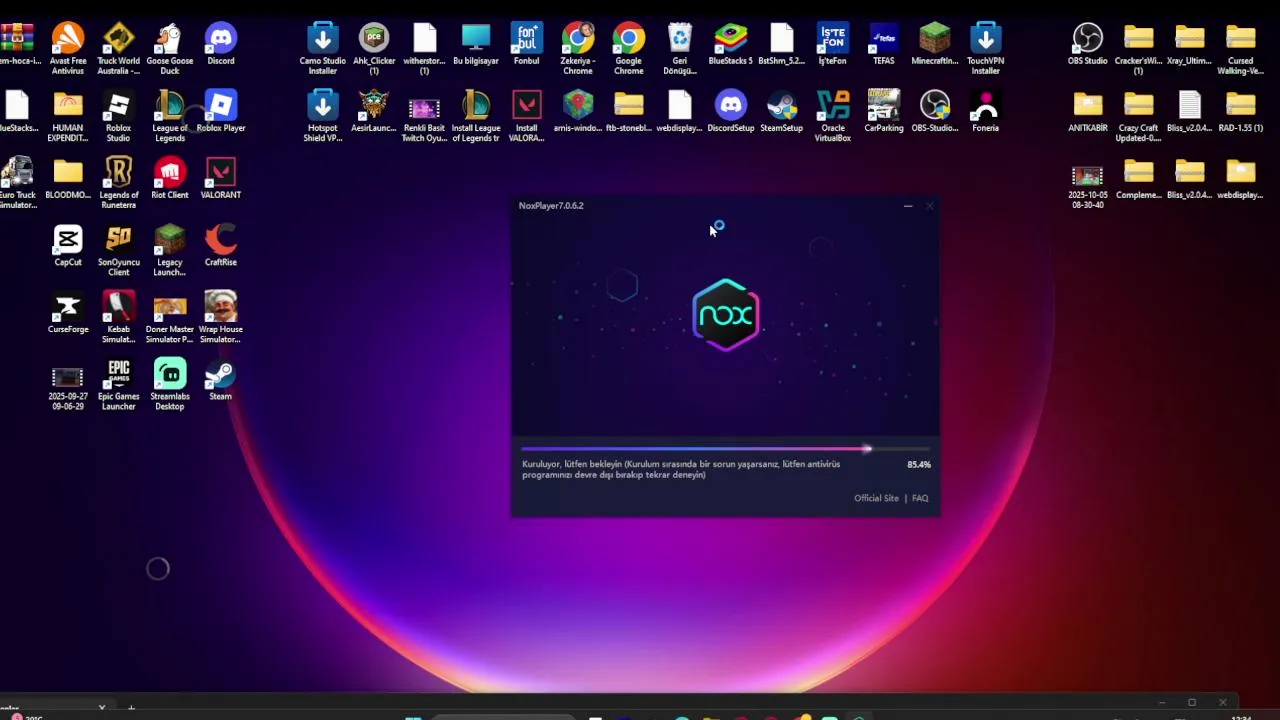Image resolution: width=1280 pixels, height=720 pixels.
Task: Open the CurseForge shortcut
Action: pyautogui.click(x=68, y=313)
